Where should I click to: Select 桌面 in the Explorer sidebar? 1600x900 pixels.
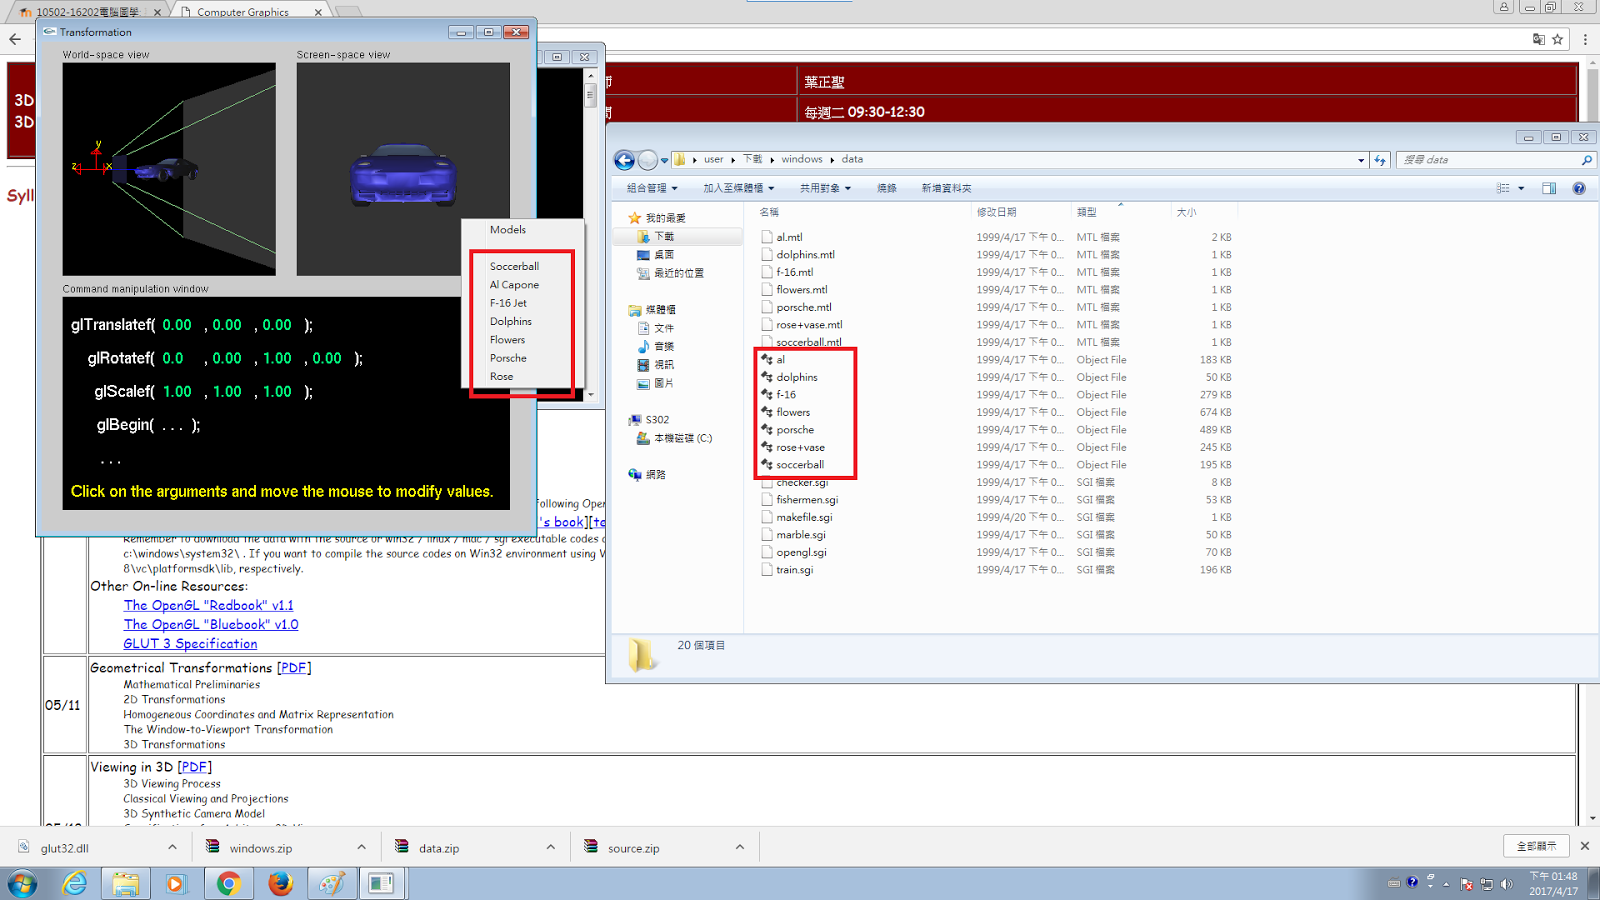coord(664,255)
